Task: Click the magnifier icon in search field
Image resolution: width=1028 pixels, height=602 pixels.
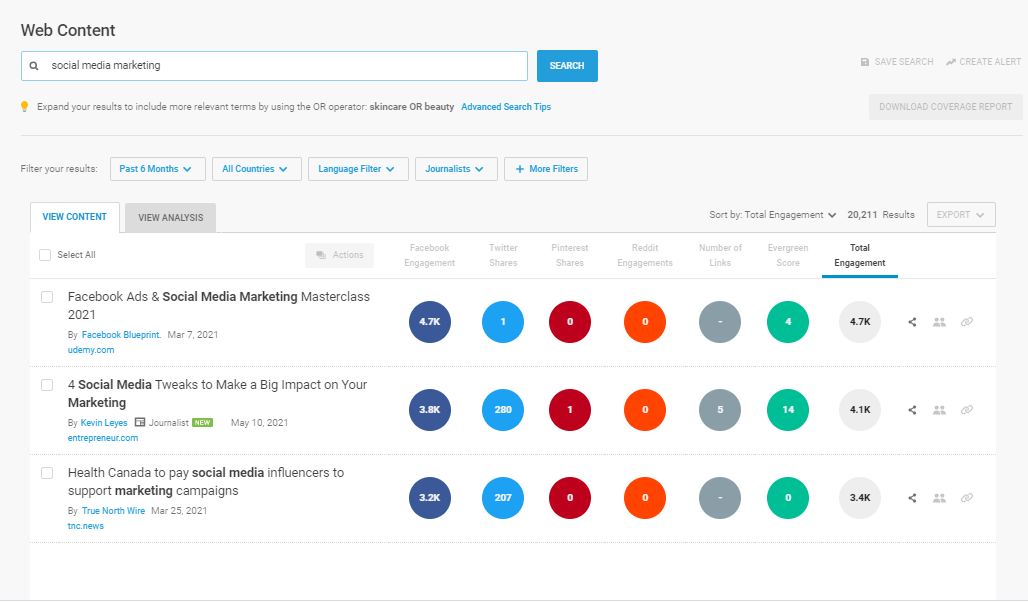Action: pyautogui.click(x=34, y=66)
